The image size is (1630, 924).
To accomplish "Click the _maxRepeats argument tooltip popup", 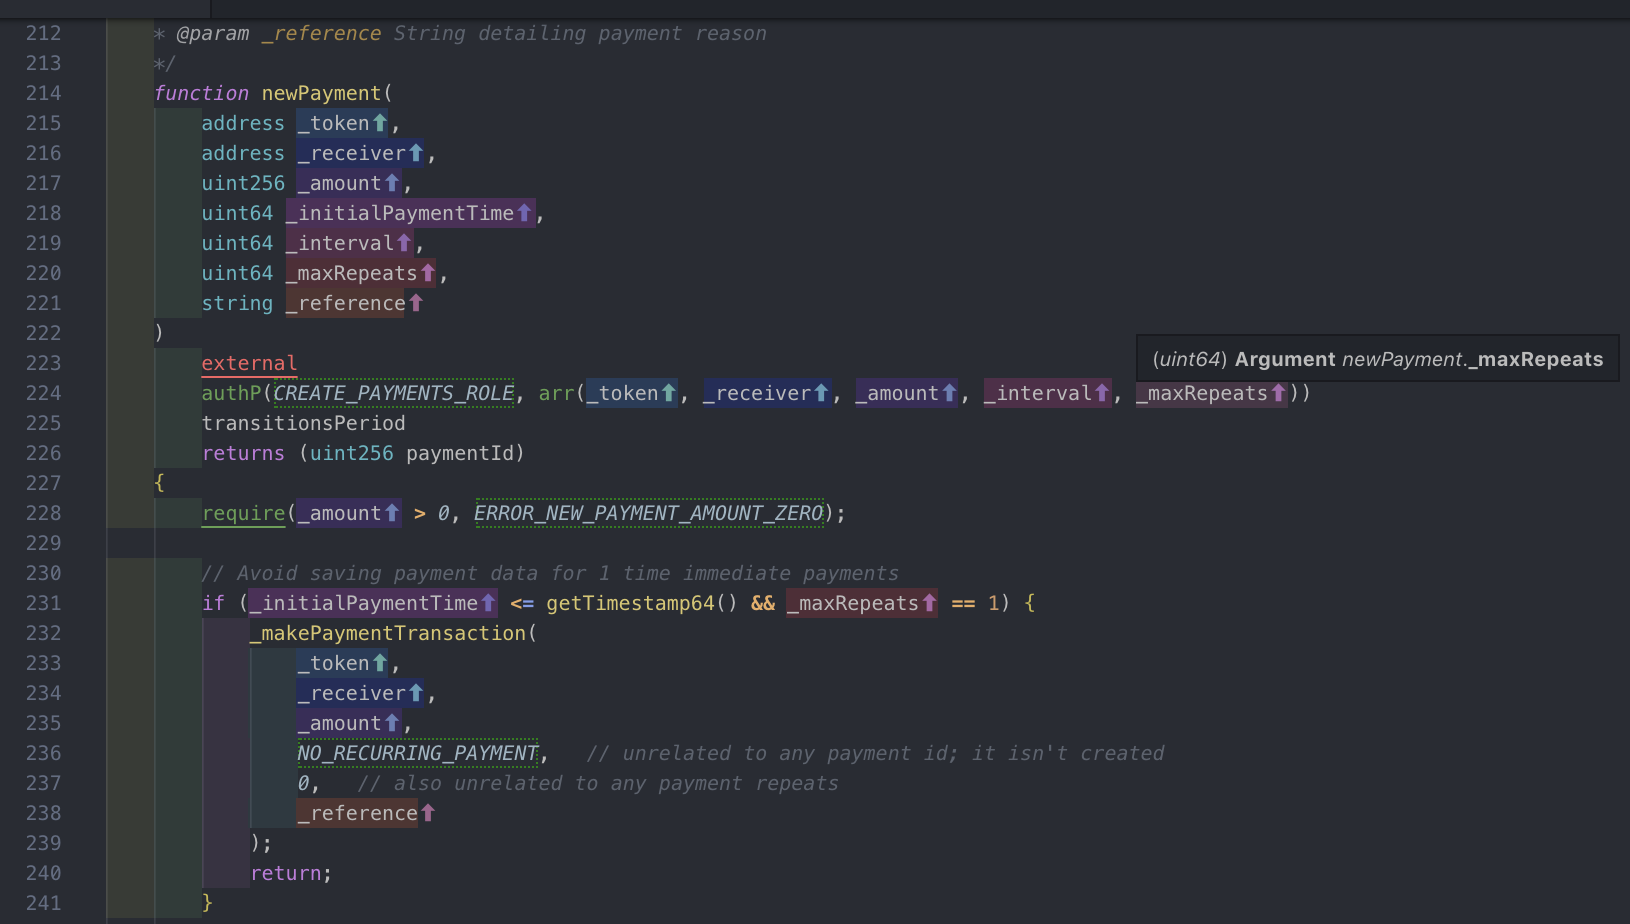I will [x=1377, y=359].
